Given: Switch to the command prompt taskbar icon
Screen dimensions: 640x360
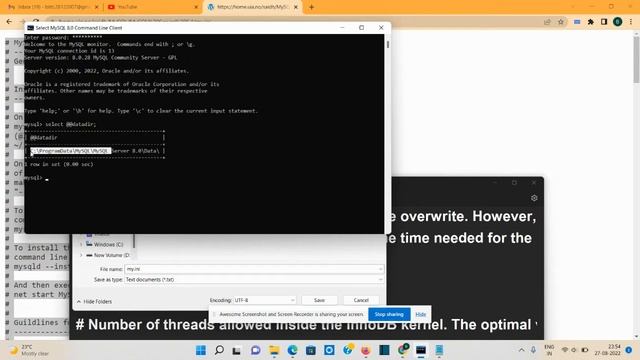Looking at the screenshot, I should (421, 350).
